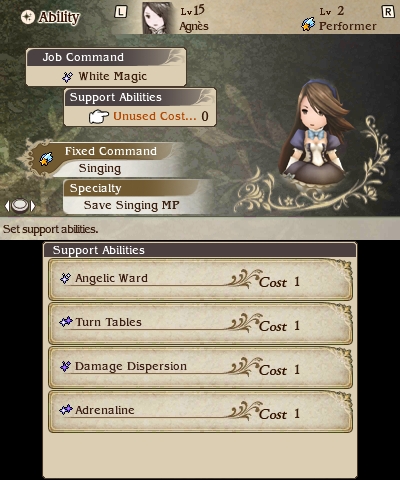Viewport: 400px width, 480px height.
Task: Open the Support Abilities Unused Cost slot
Action: point(140,107)
